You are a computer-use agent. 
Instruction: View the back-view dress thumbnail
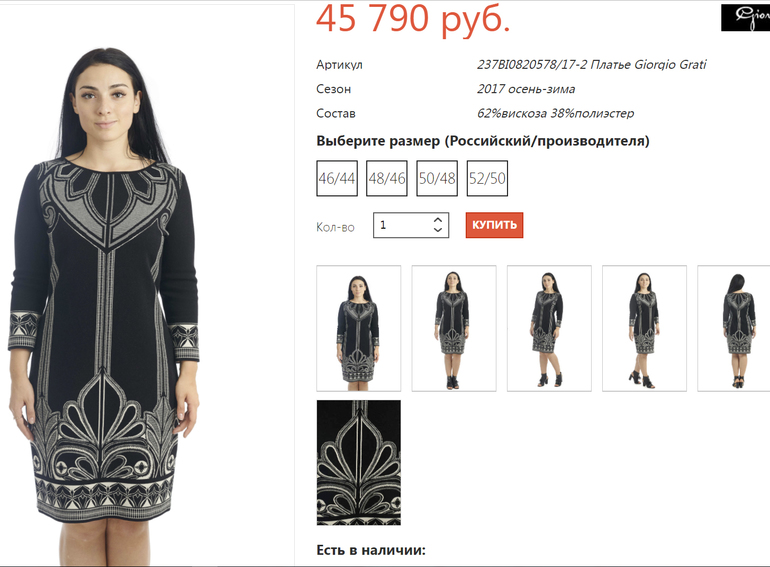coord(734,328)
